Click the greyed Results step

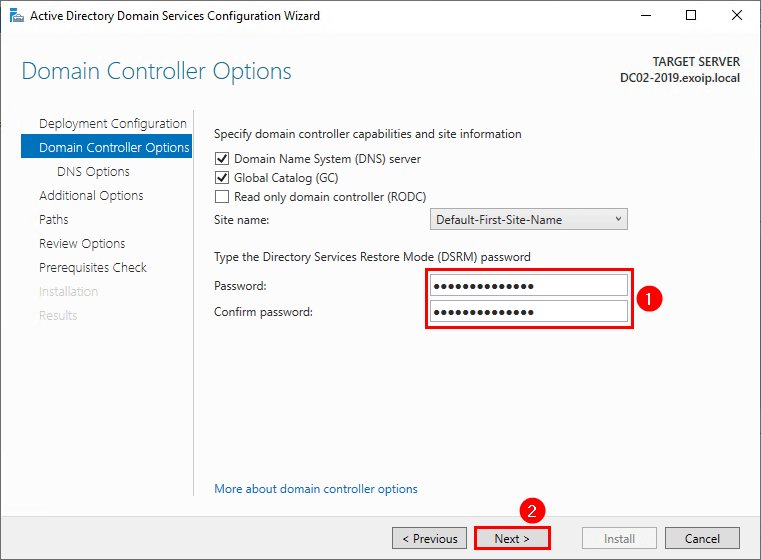pos(58,315)
